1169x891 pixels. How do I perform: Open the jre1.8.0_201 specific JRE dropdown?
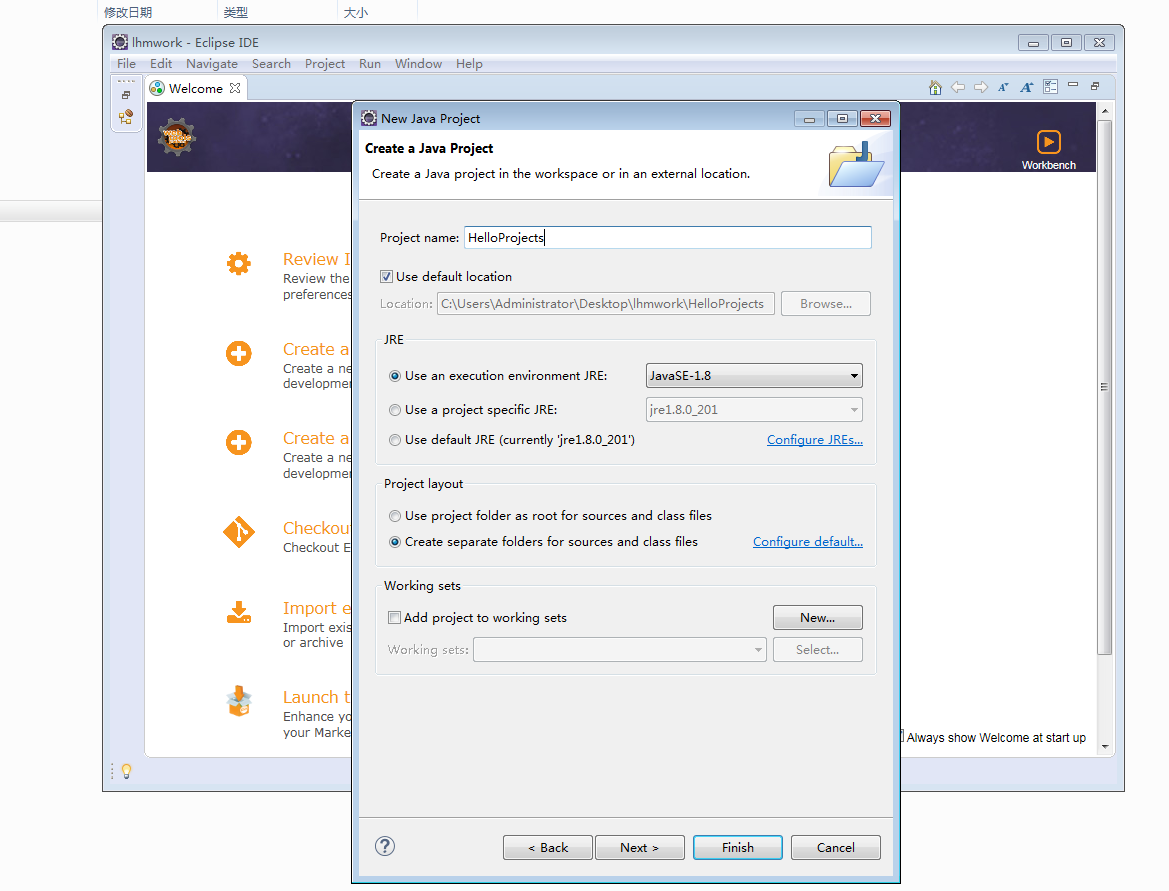click(754, 409)
